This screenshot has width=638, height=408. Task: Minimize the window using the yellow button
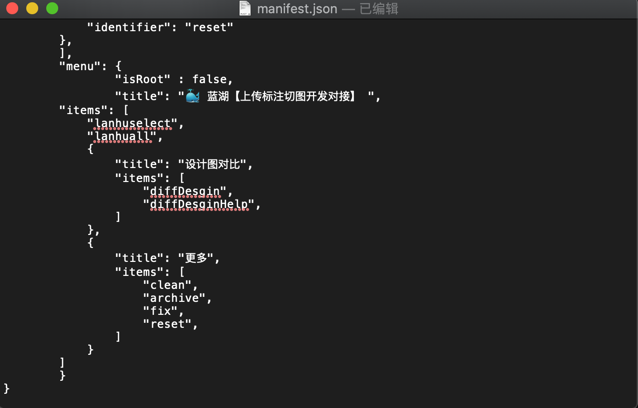32,9
